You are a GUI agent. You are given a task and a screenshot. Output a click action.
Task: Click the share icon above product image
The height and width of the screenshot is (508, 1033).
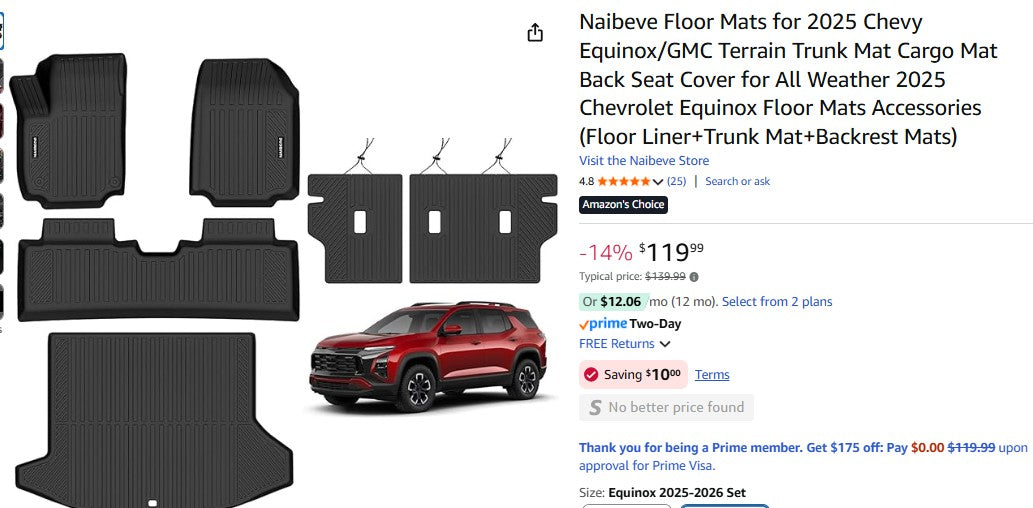pyautogui.click(x=535, y=32)
